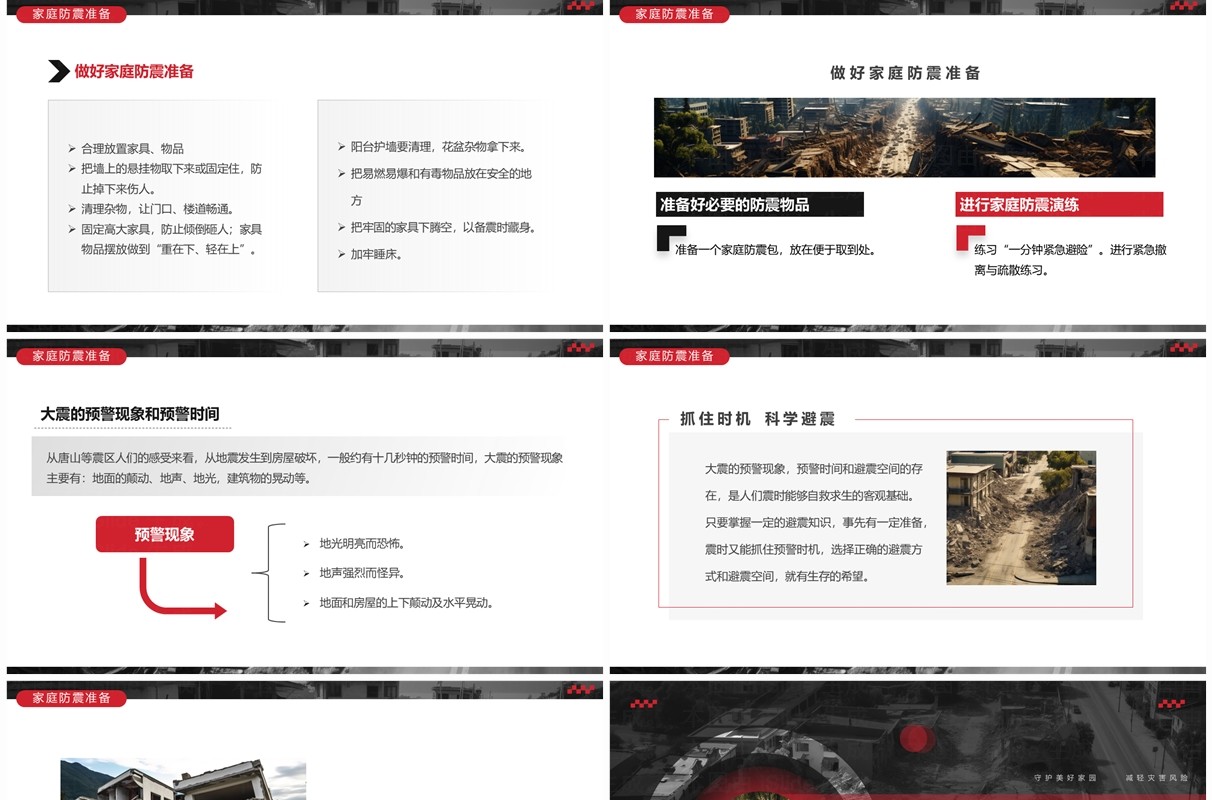
Task: Click the red banner 进行家庭防震演练
Action: pyautogui.click(x=1059, y=204)
